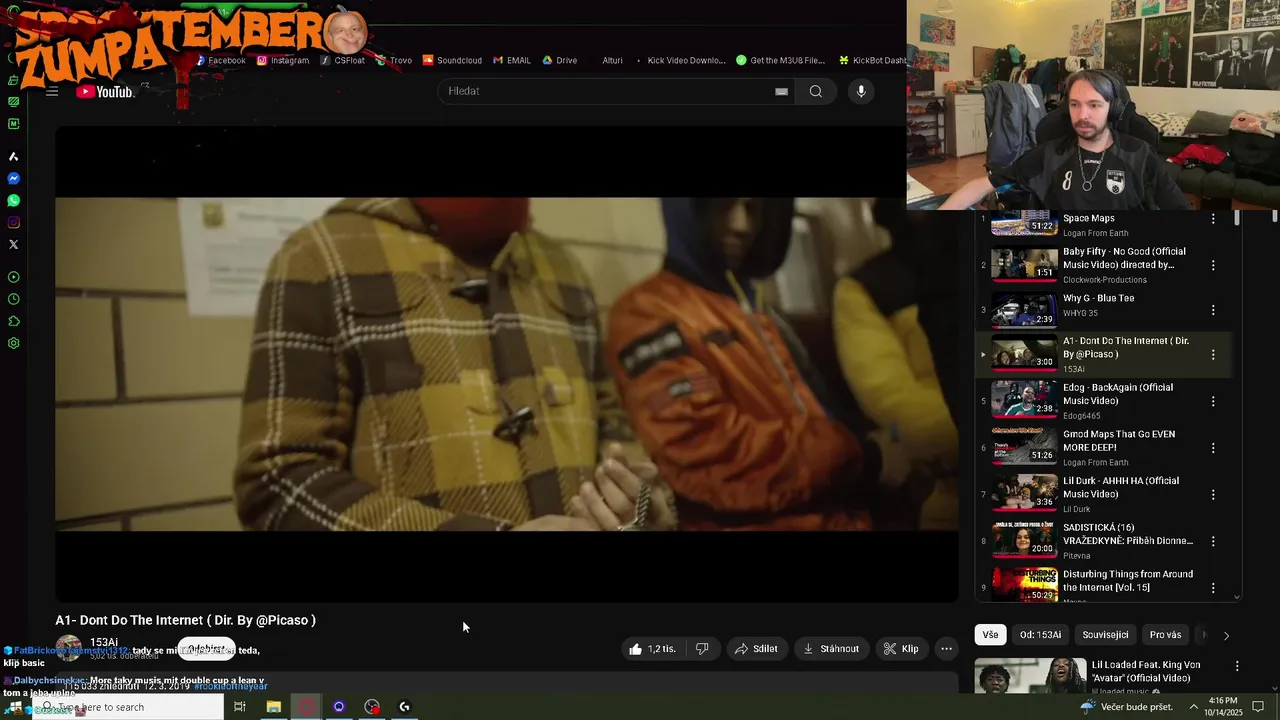
Task: Click the Stáhnout download button
Action: [831, 649]
